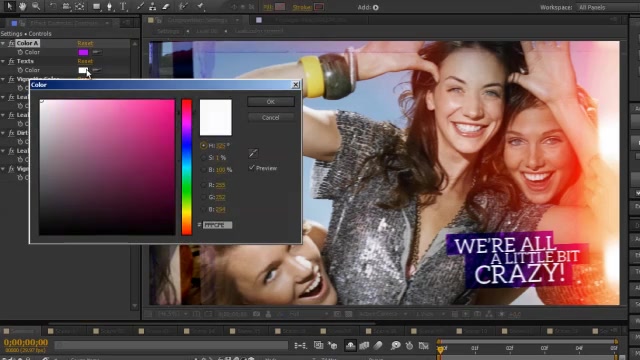640x360 pixels.
Task: Select the G green radio button
Action: click(203, 197)
